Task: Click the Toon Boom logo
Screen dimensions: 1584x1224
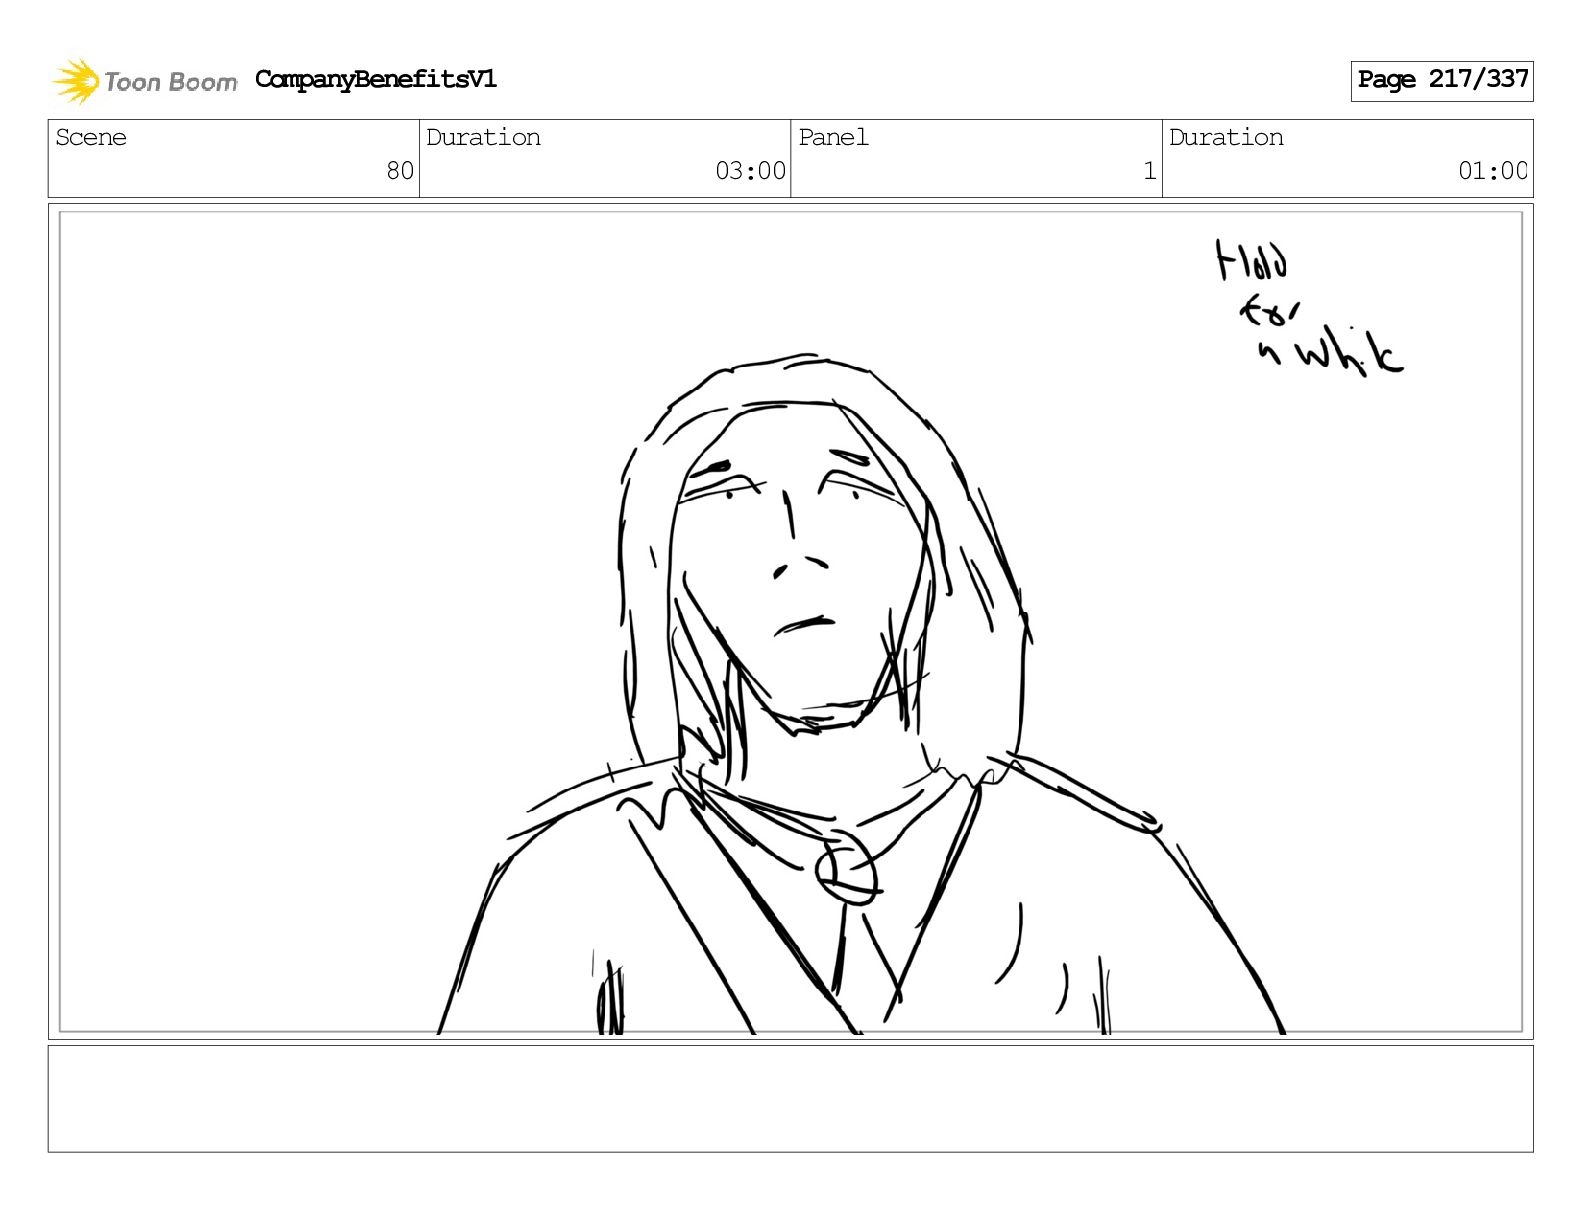Action: coord(144,81)
